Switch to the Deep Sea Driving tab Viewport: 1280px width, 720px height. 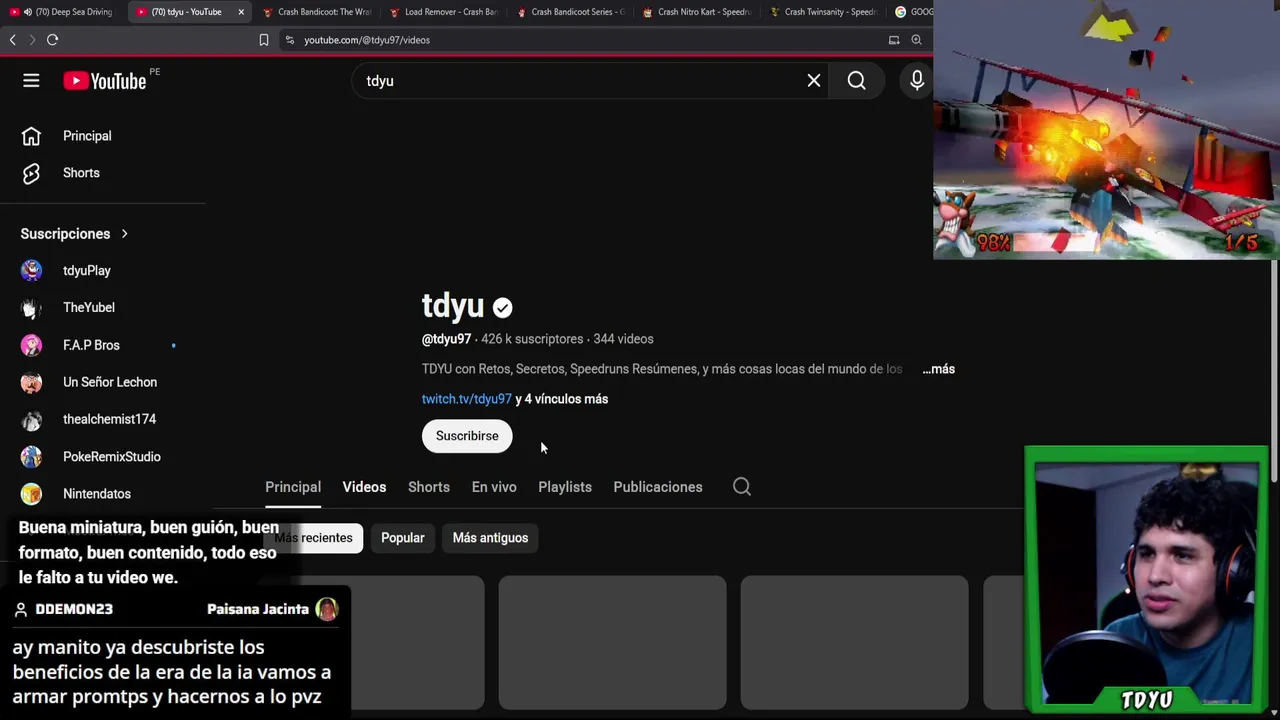tap(62, 12)
